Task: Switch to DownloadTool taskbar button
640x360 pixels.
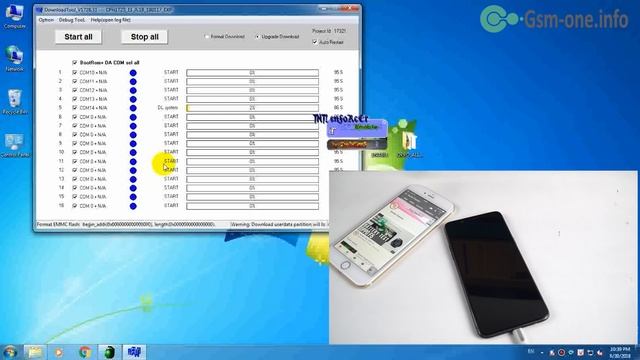Action: [134, 352]
